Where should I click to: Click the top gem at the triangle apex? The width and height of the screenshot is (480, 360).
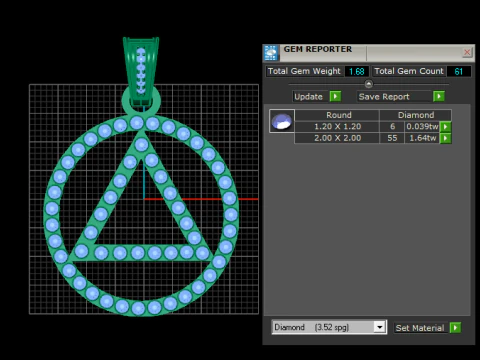(141, 145)
